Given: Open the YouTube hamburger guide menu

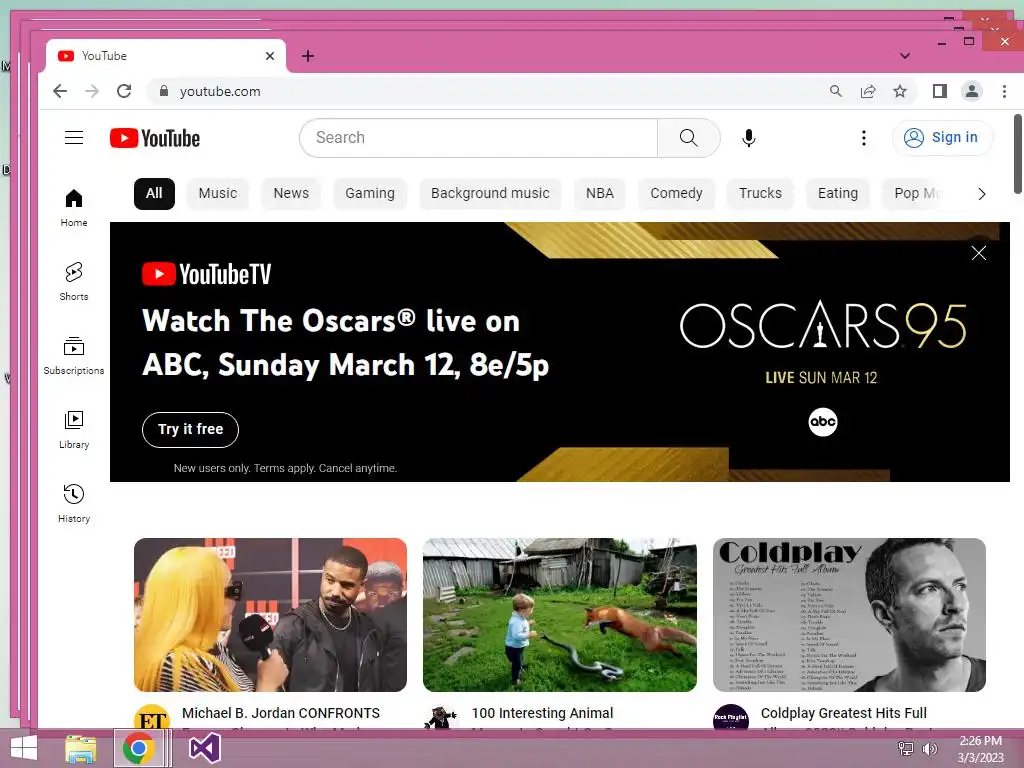Looking at the screenshot, I should [x=74, y=138].
